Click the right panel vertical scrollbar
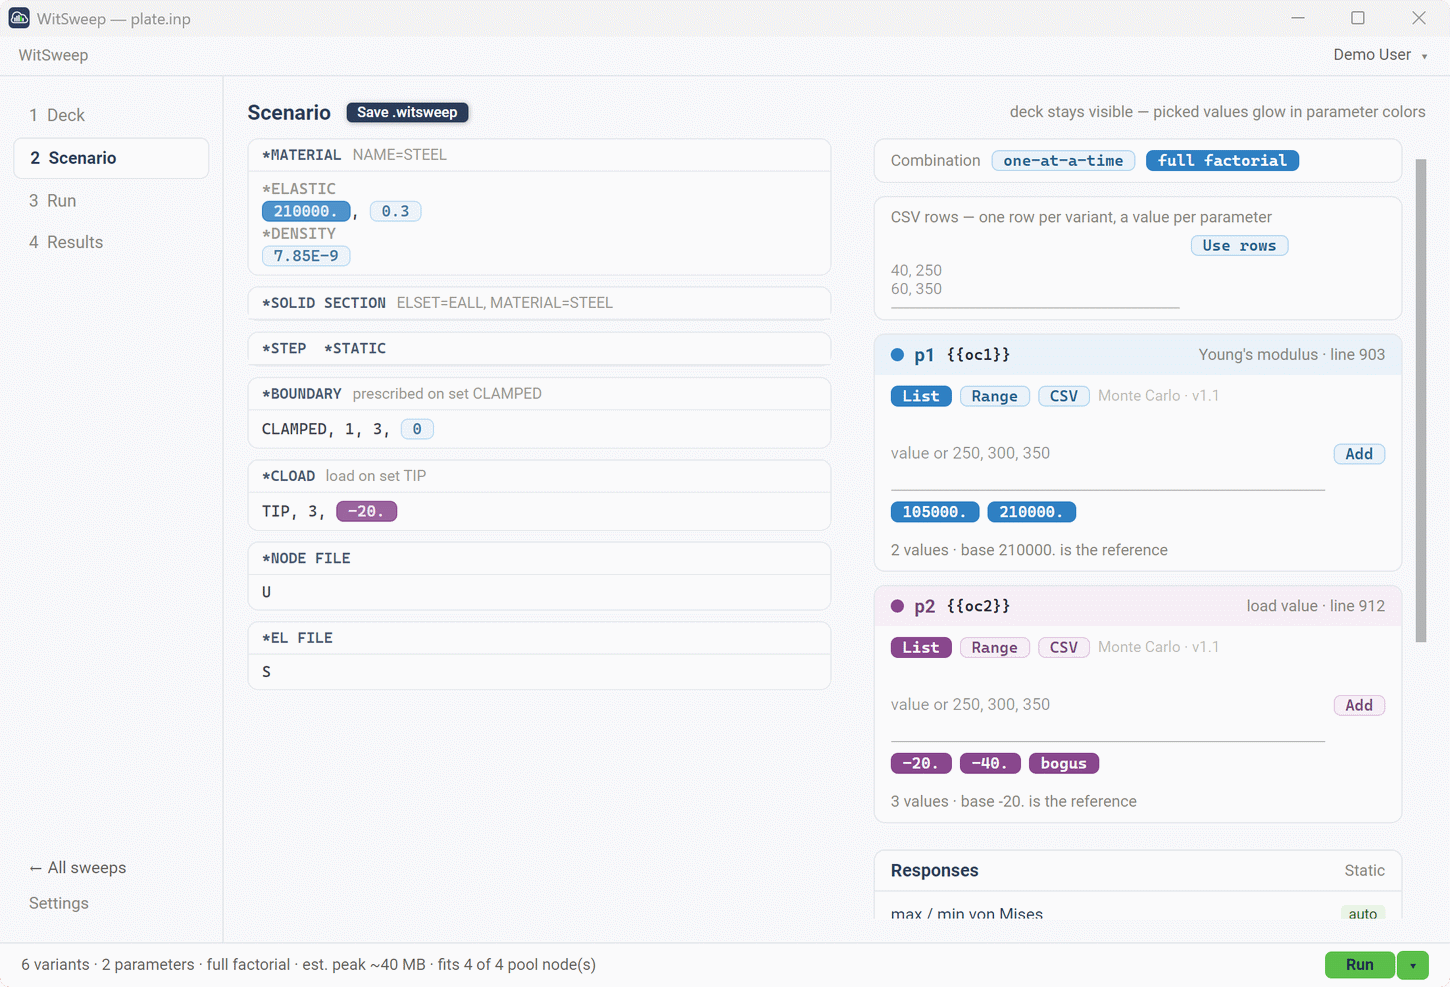 point(1421,400)
